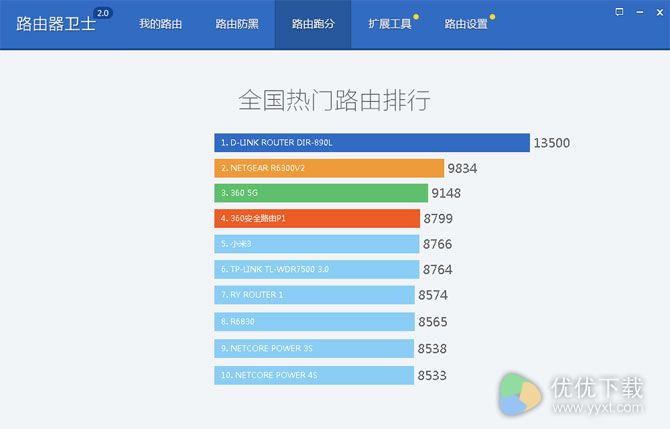The width and height of the screenshot is (670, 429).
Task: Click the score value 8533
Action: click(432, 376)
